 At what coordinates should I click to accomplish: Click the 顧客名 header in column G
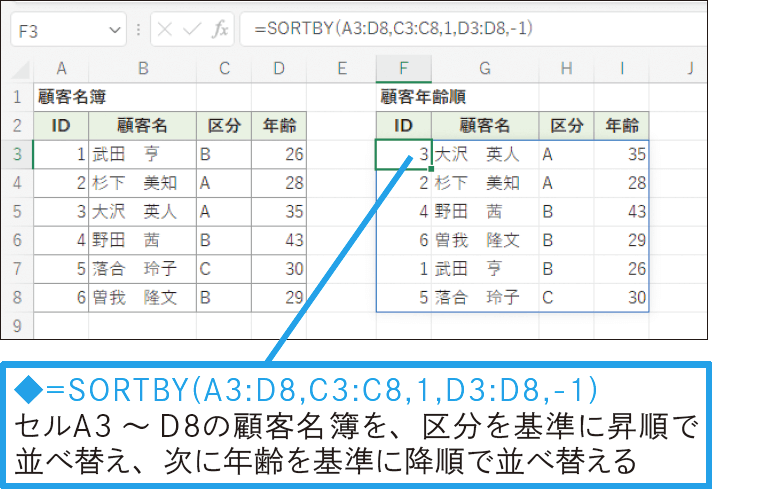click(x=485, y=126)
